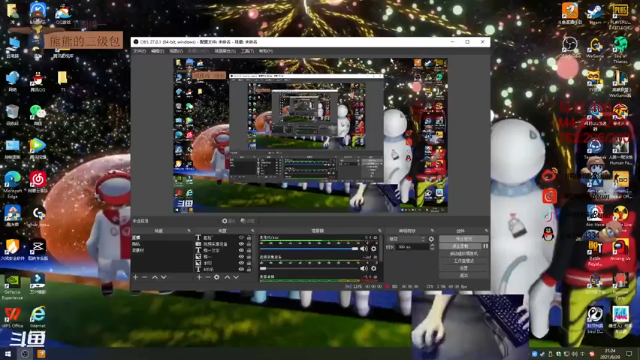Image resolution: width=640 pixels, height=360 pixels.
Task: Open settings gear of first mixer channel
Action: click(373, 249)
